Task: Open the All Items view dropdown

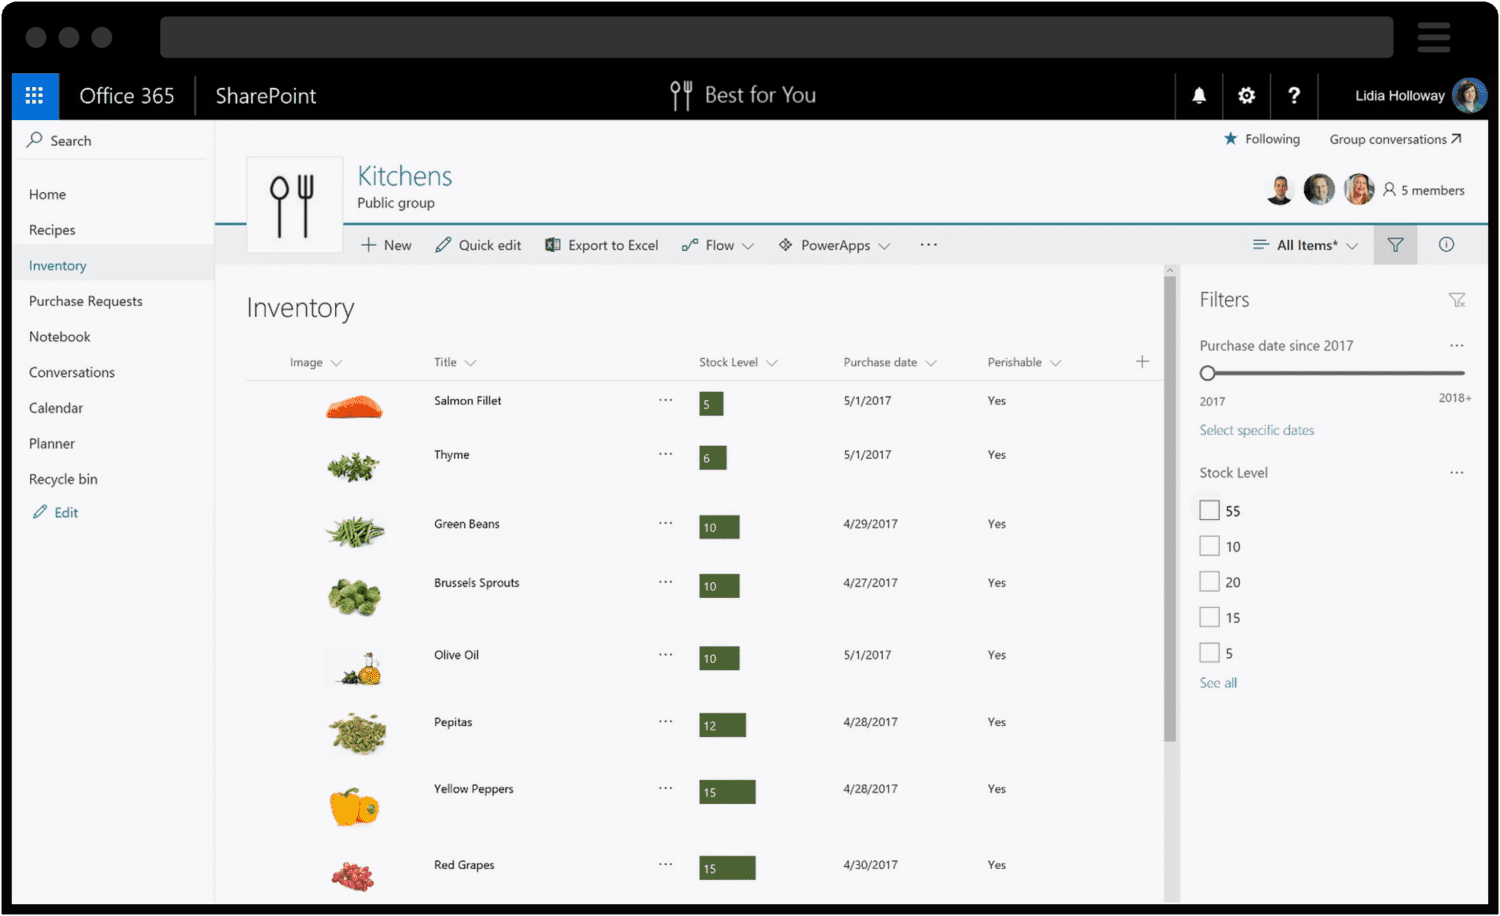Action: [x=1305, y=244]
